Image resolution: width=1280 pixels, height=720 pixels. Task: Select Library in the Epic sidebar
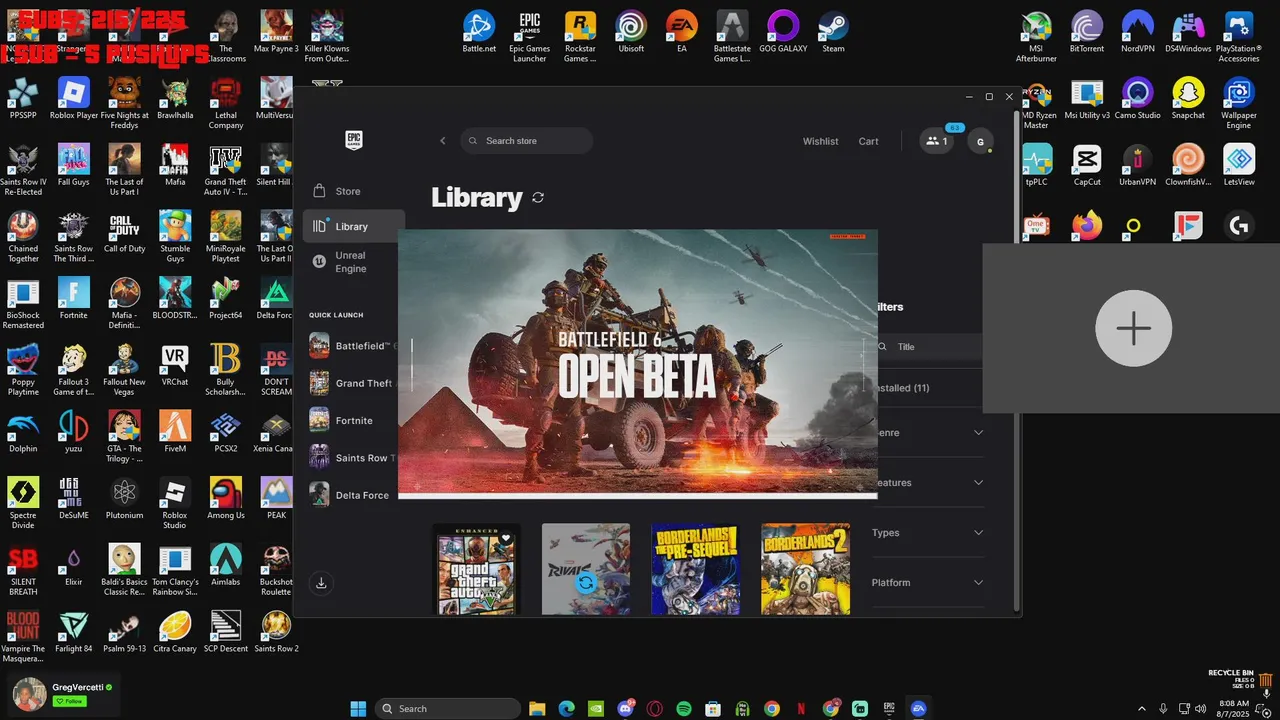tap(353, 226)
